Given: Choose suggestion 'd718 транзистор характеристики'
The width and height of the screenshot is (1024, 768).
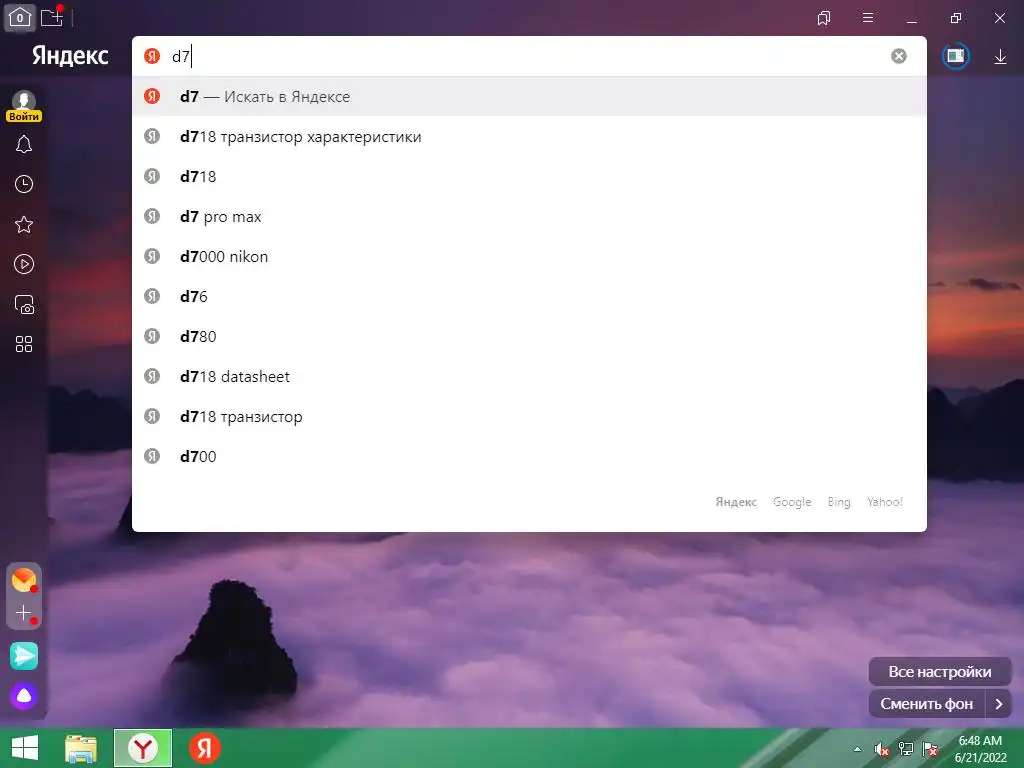Looking at the screenshot, I should 529,136.
